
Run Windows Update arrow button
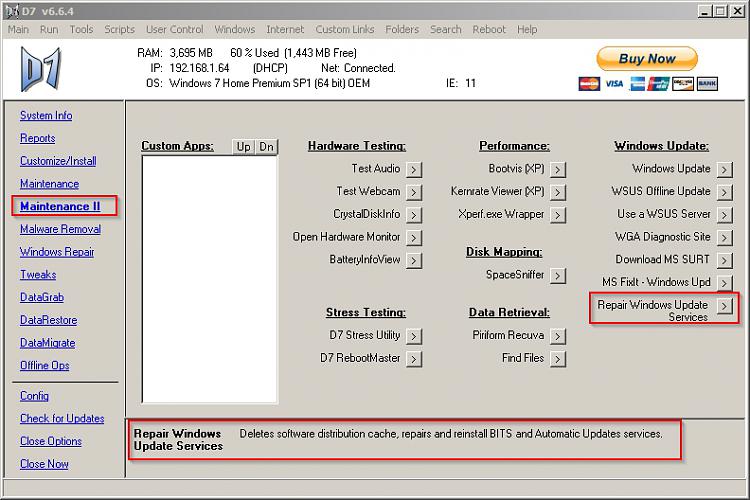coord(725,169)
